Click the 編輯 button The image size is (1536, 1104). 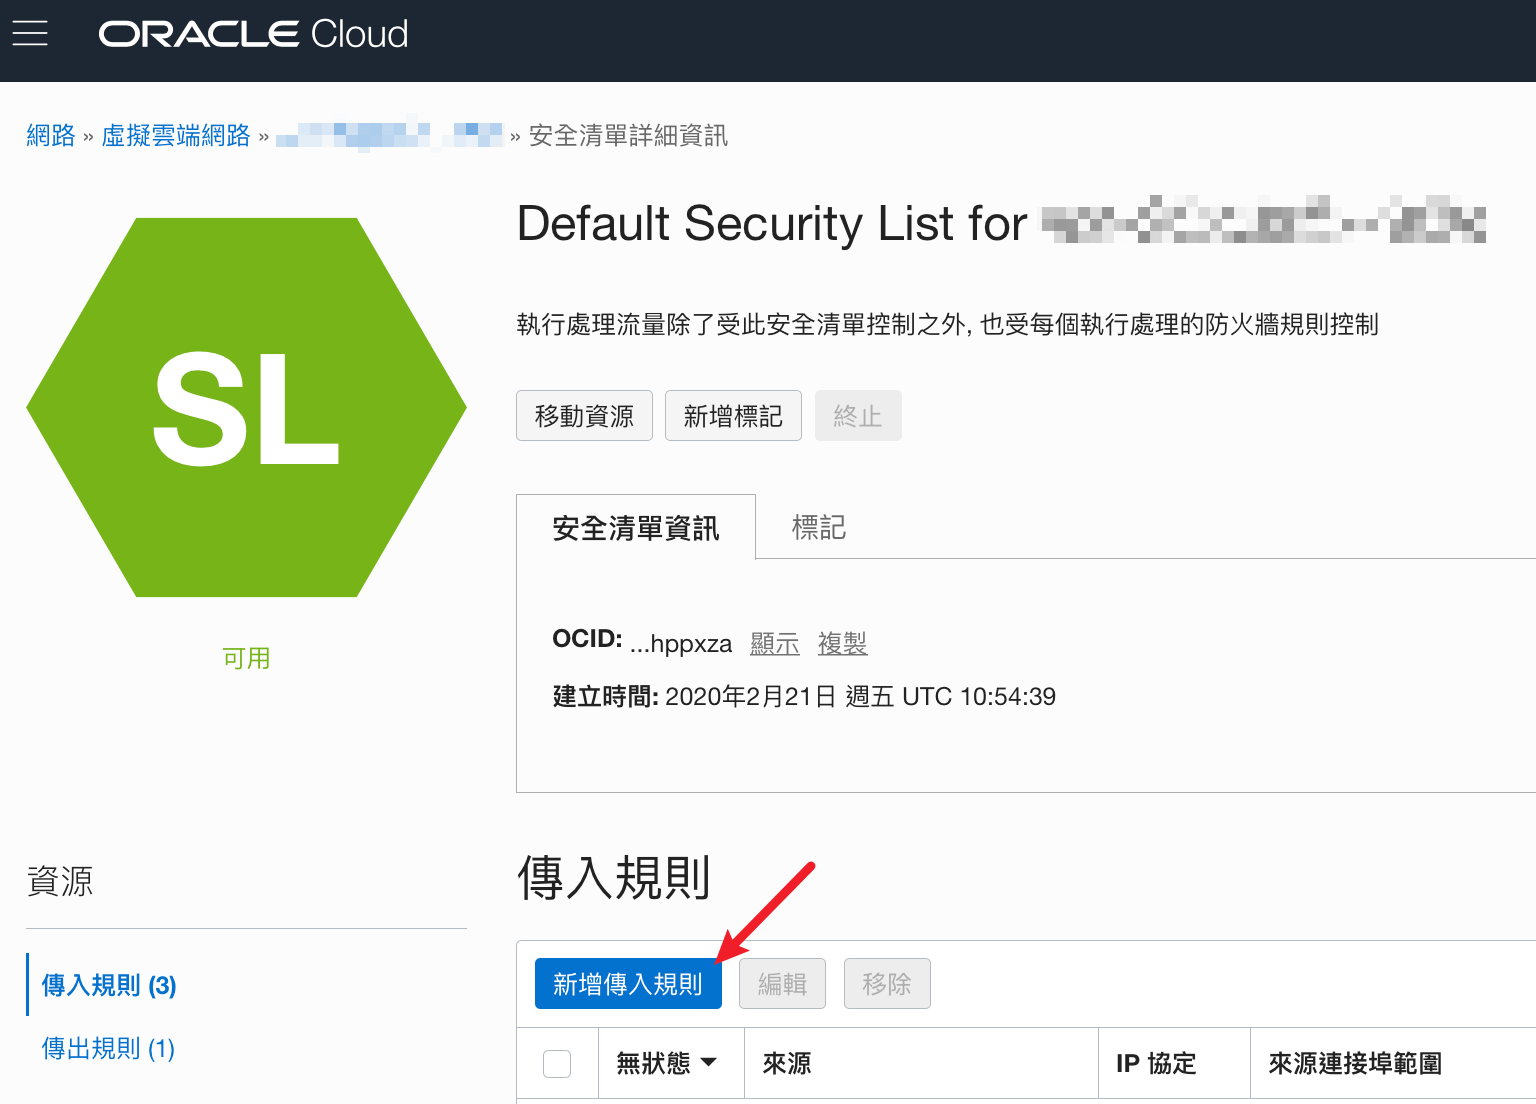tap(782, 984)
